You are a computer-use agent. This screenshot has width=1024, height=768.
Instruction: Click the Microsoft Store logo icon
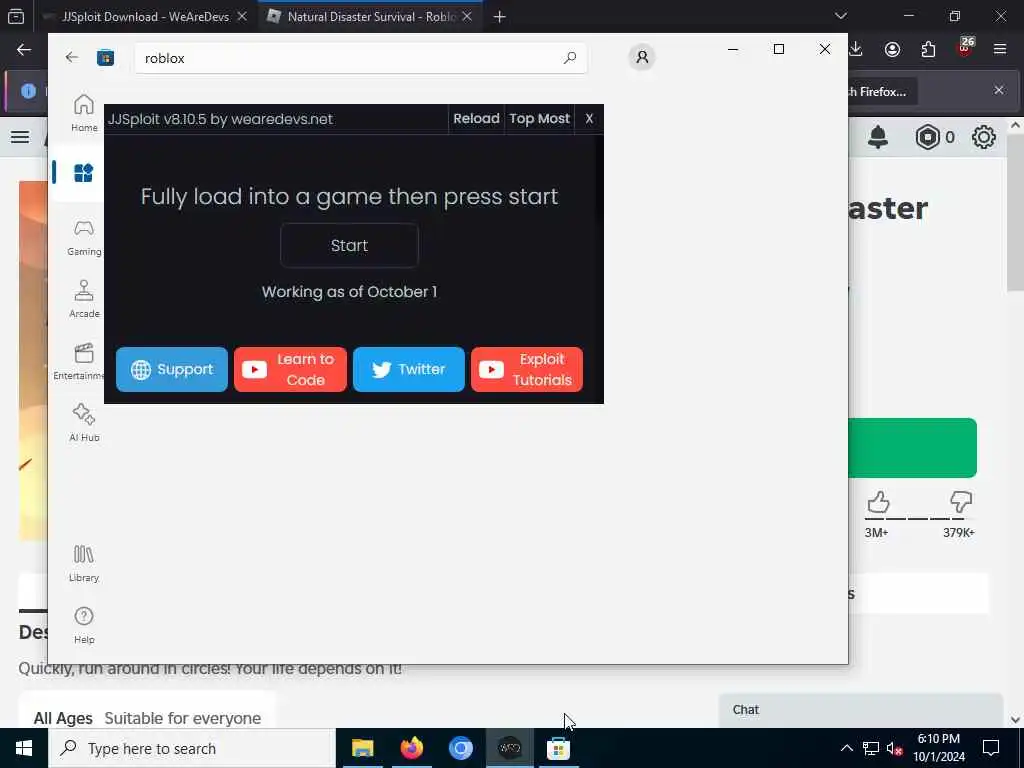(x=105, y=58)
